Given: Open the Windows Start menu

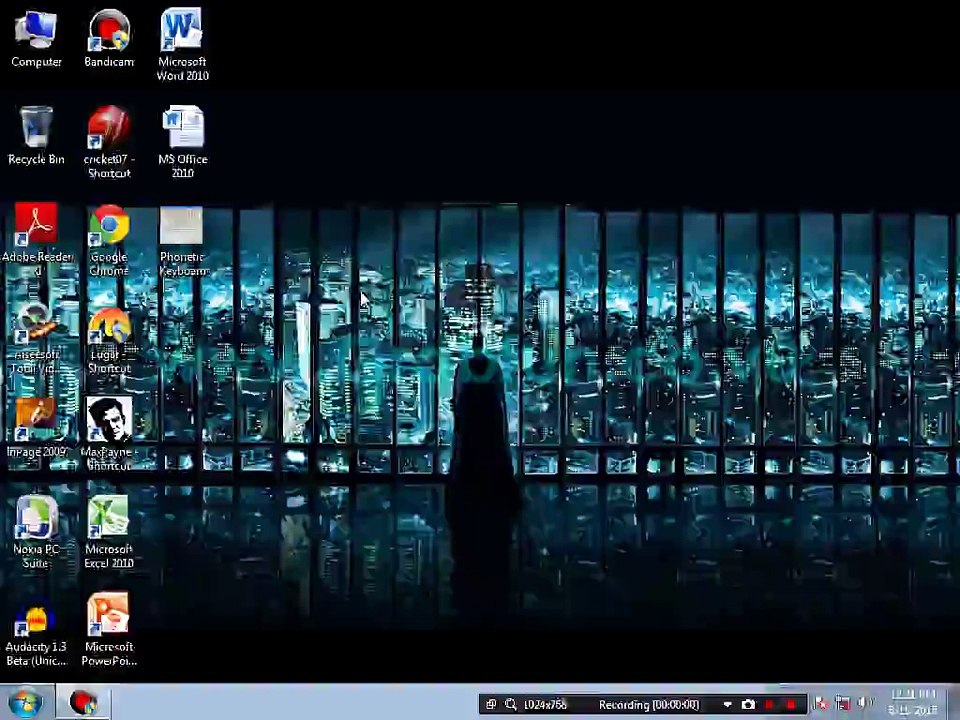Looking at the screenshot, I should (26, 703).
